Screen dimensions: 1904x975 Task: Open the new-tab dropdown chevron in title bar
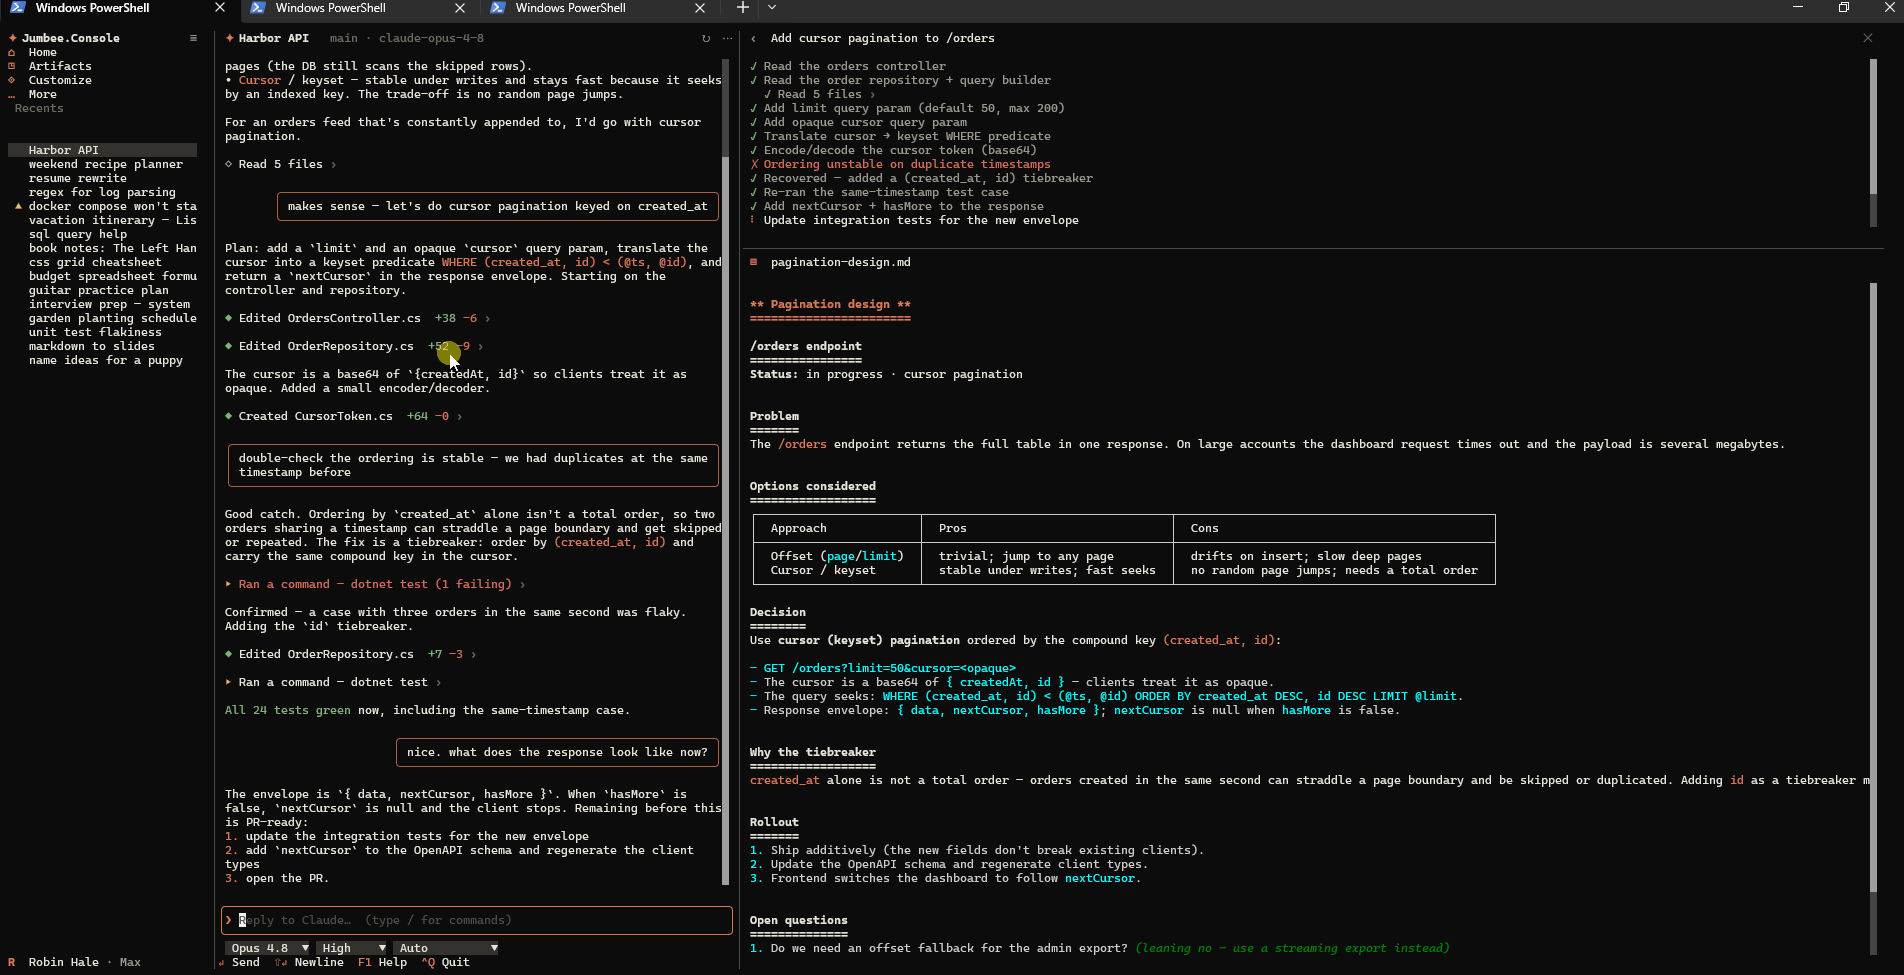click(x=771, y=8)
